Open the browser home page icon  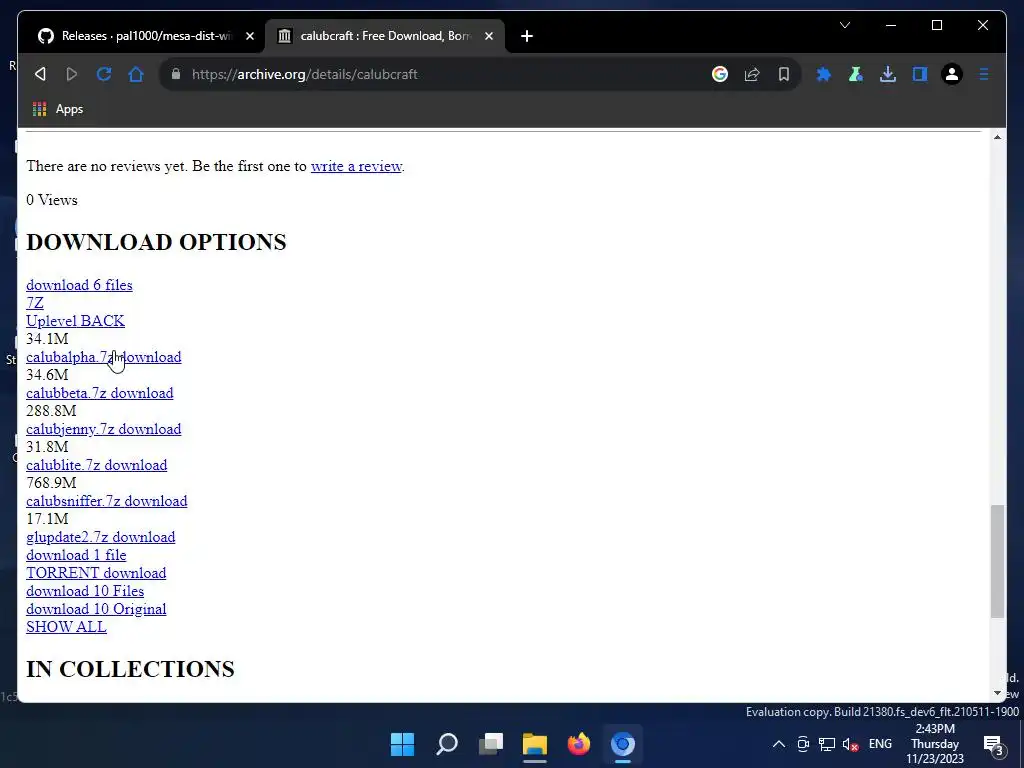(x=136, y=74)
